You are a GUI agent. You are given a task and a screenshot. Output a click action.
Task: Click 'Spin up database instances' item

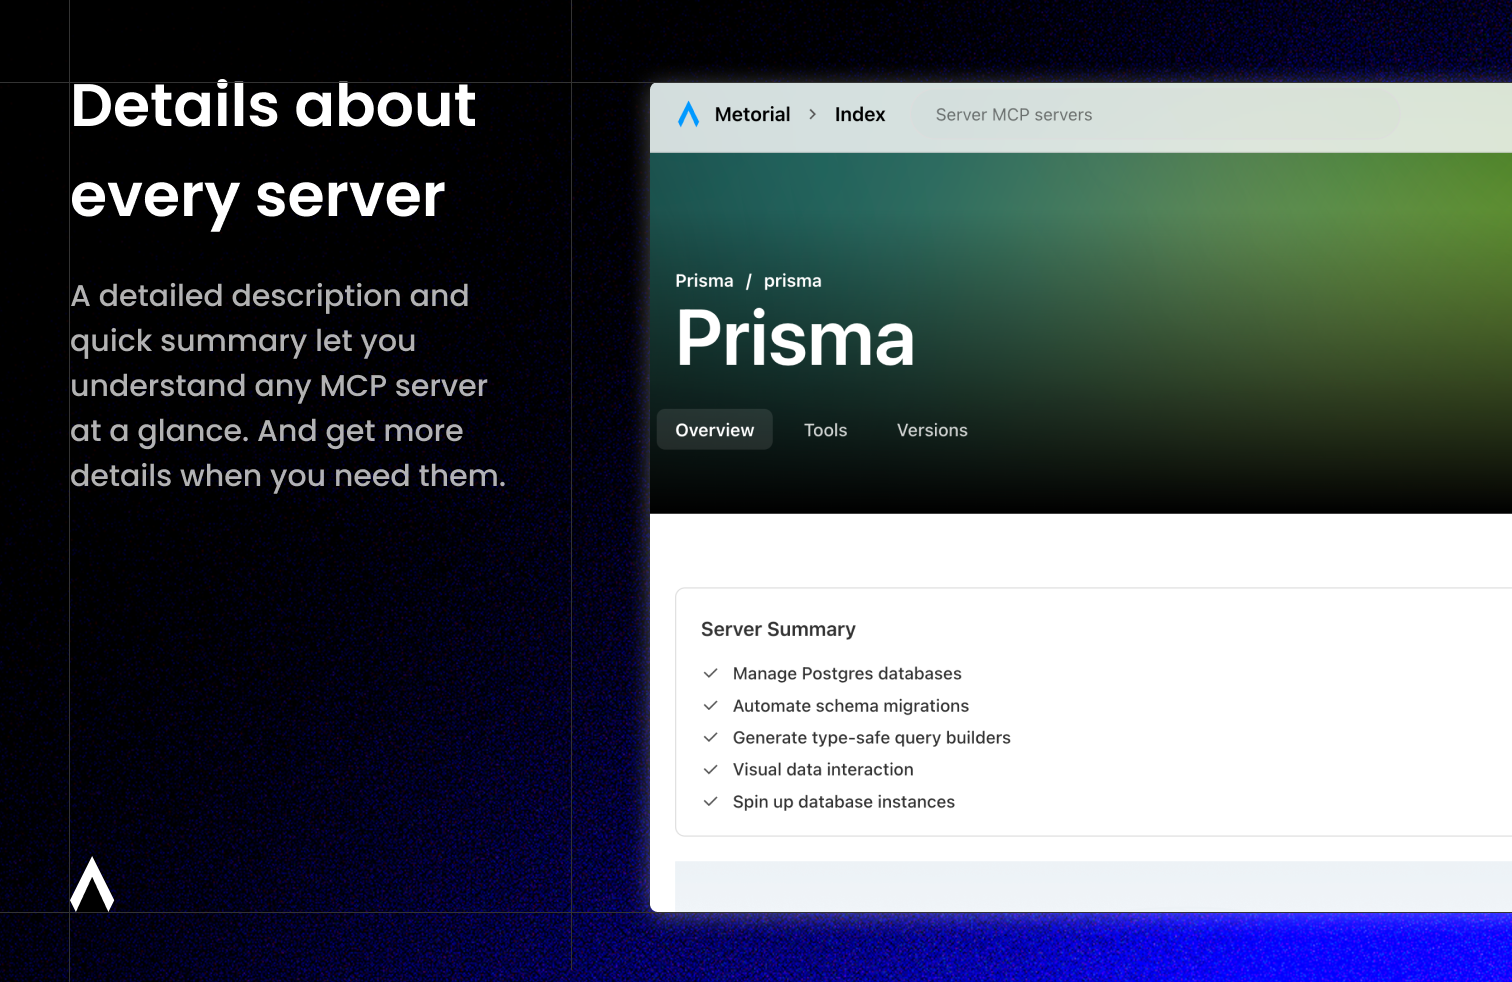844,802
